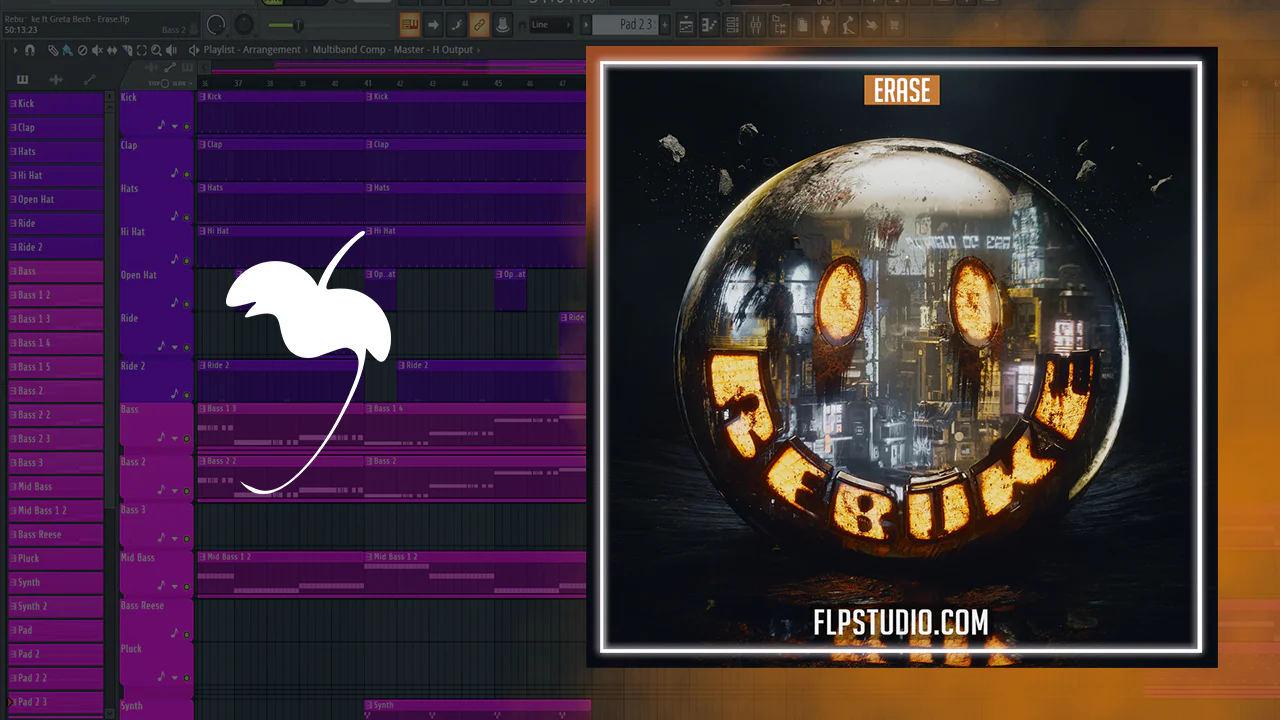Open the Ride track options arrow
This screenshot has width=1280, height=720.
click(x=175, y=347)
